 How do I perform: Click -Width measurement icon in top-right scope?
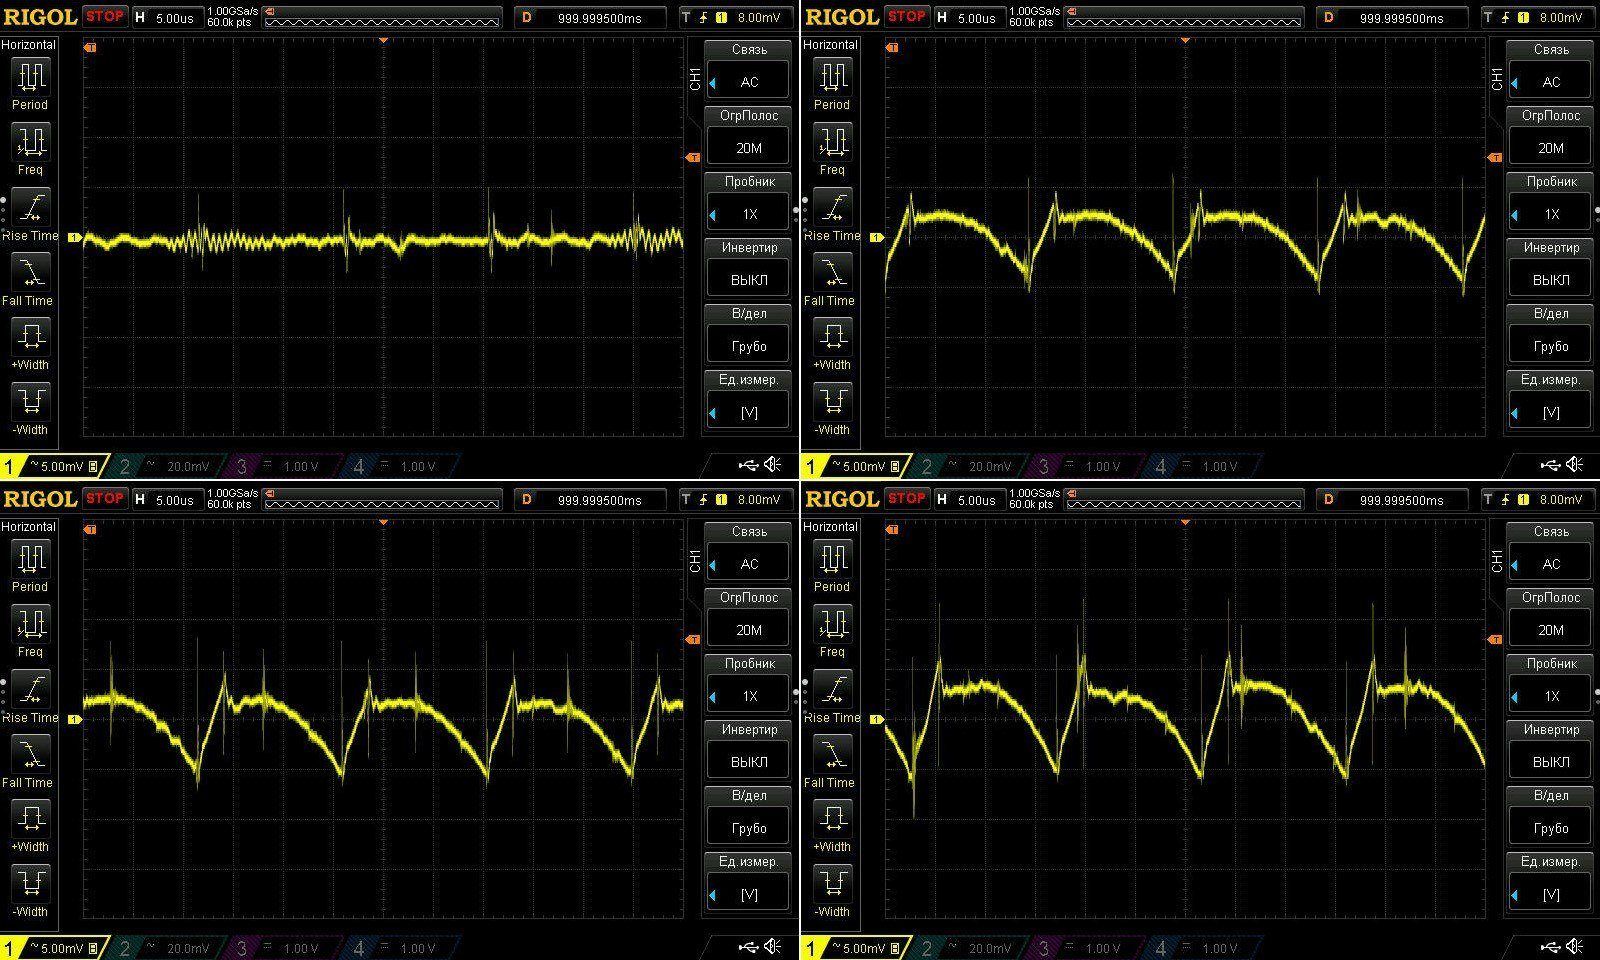pos(832,402)
